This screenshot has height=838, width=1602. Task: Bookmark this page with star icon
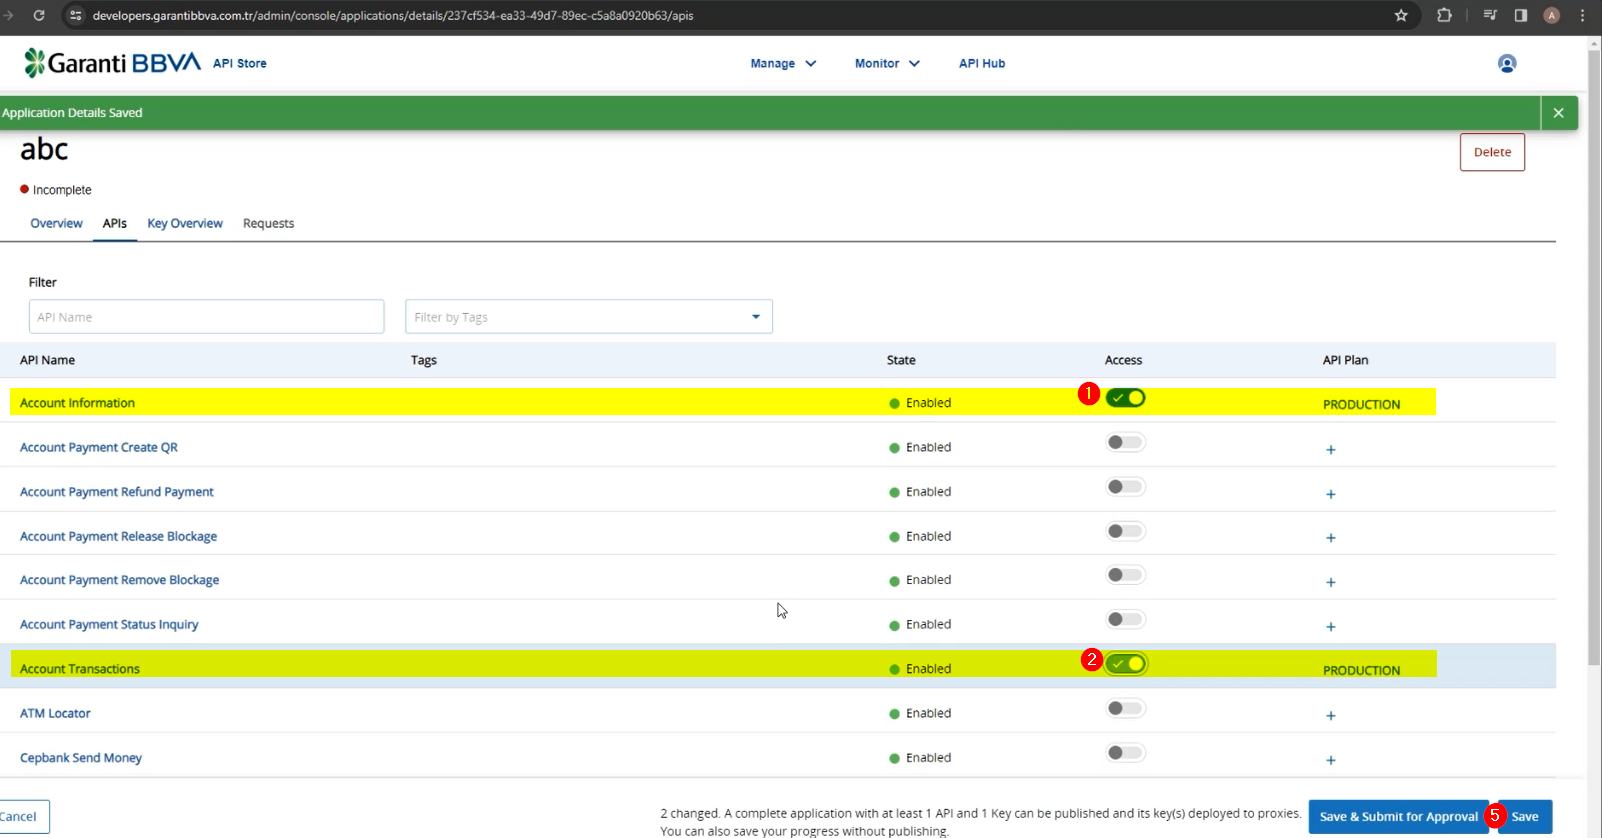1401,15
